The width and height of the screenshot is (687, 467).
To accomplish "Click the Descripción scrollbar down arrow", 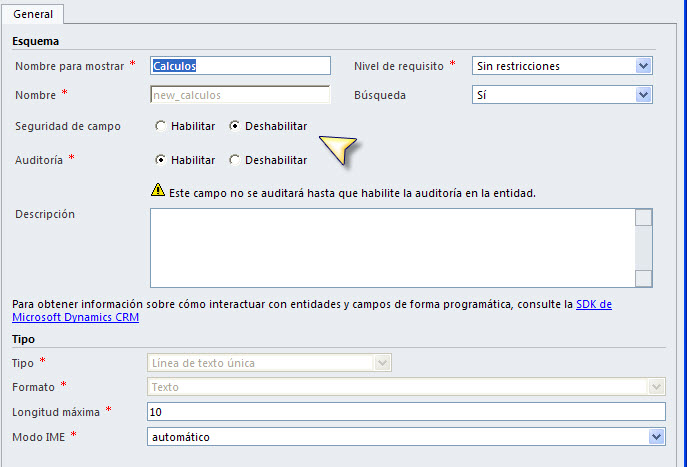I will tap(644, 279).
